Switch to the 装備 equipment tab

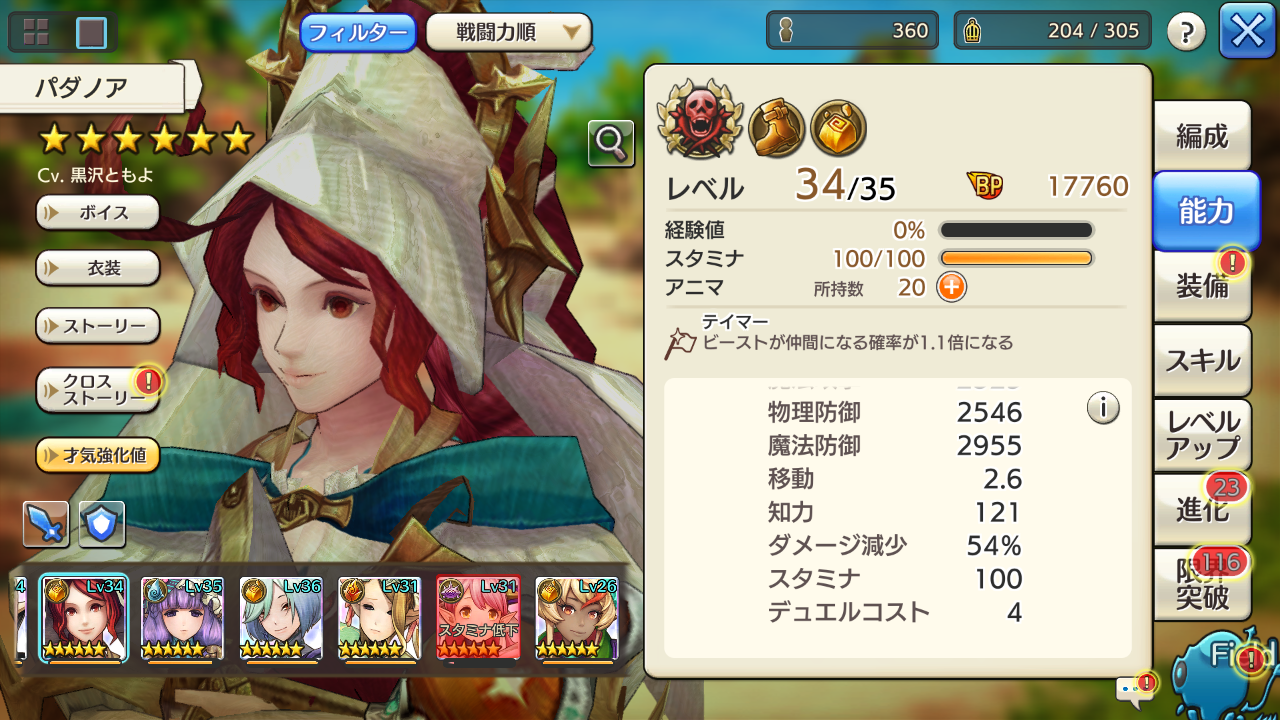point(1202,286)
